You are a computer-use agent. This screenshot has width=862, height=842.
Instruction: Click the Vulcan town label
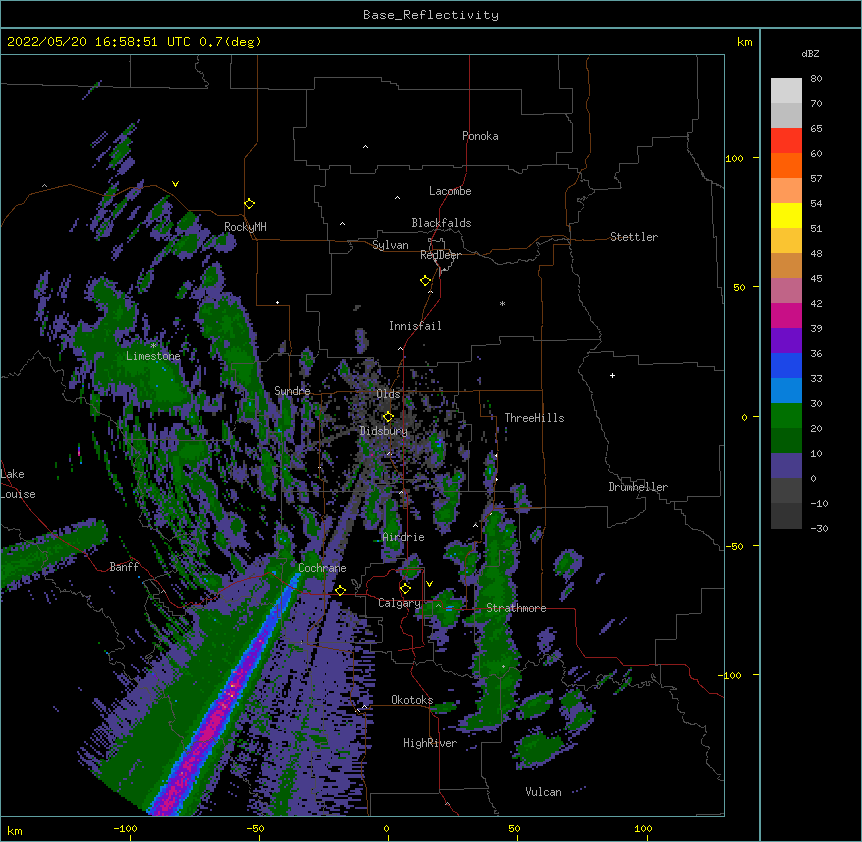click(543, 792)
